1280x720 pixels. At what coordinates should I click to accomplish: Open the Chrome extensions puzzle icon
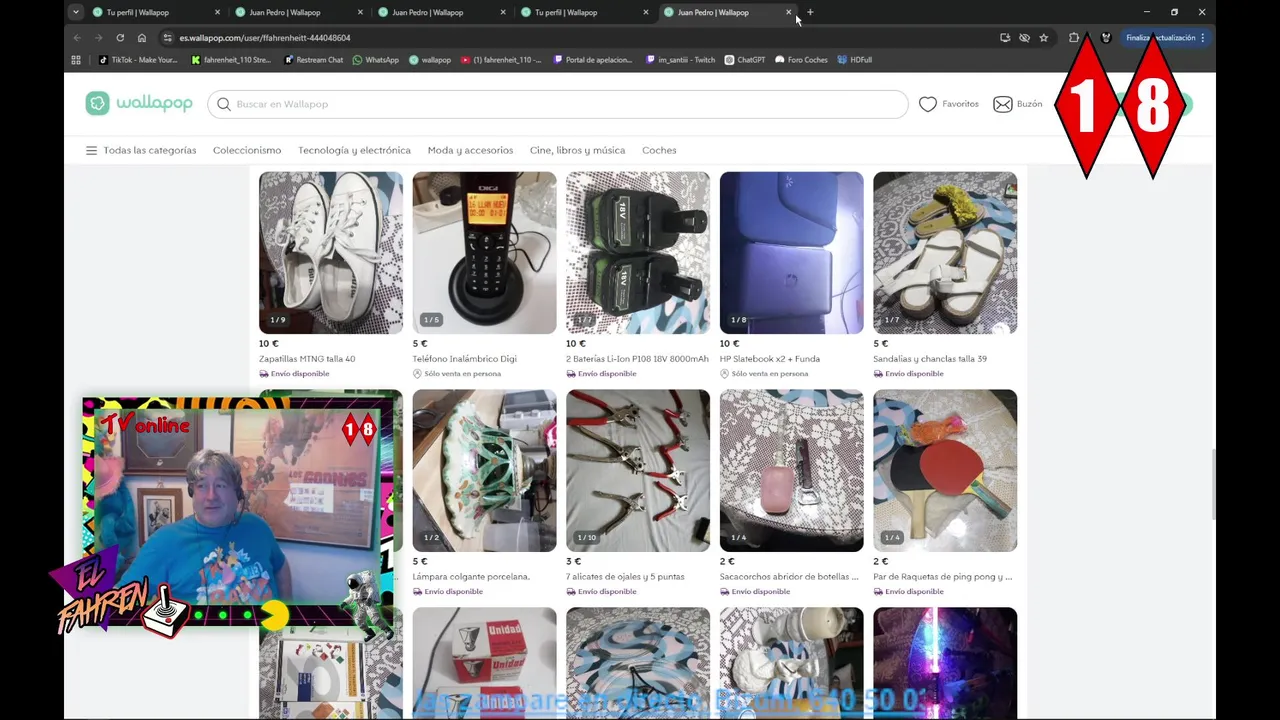tap(1074, 38)
